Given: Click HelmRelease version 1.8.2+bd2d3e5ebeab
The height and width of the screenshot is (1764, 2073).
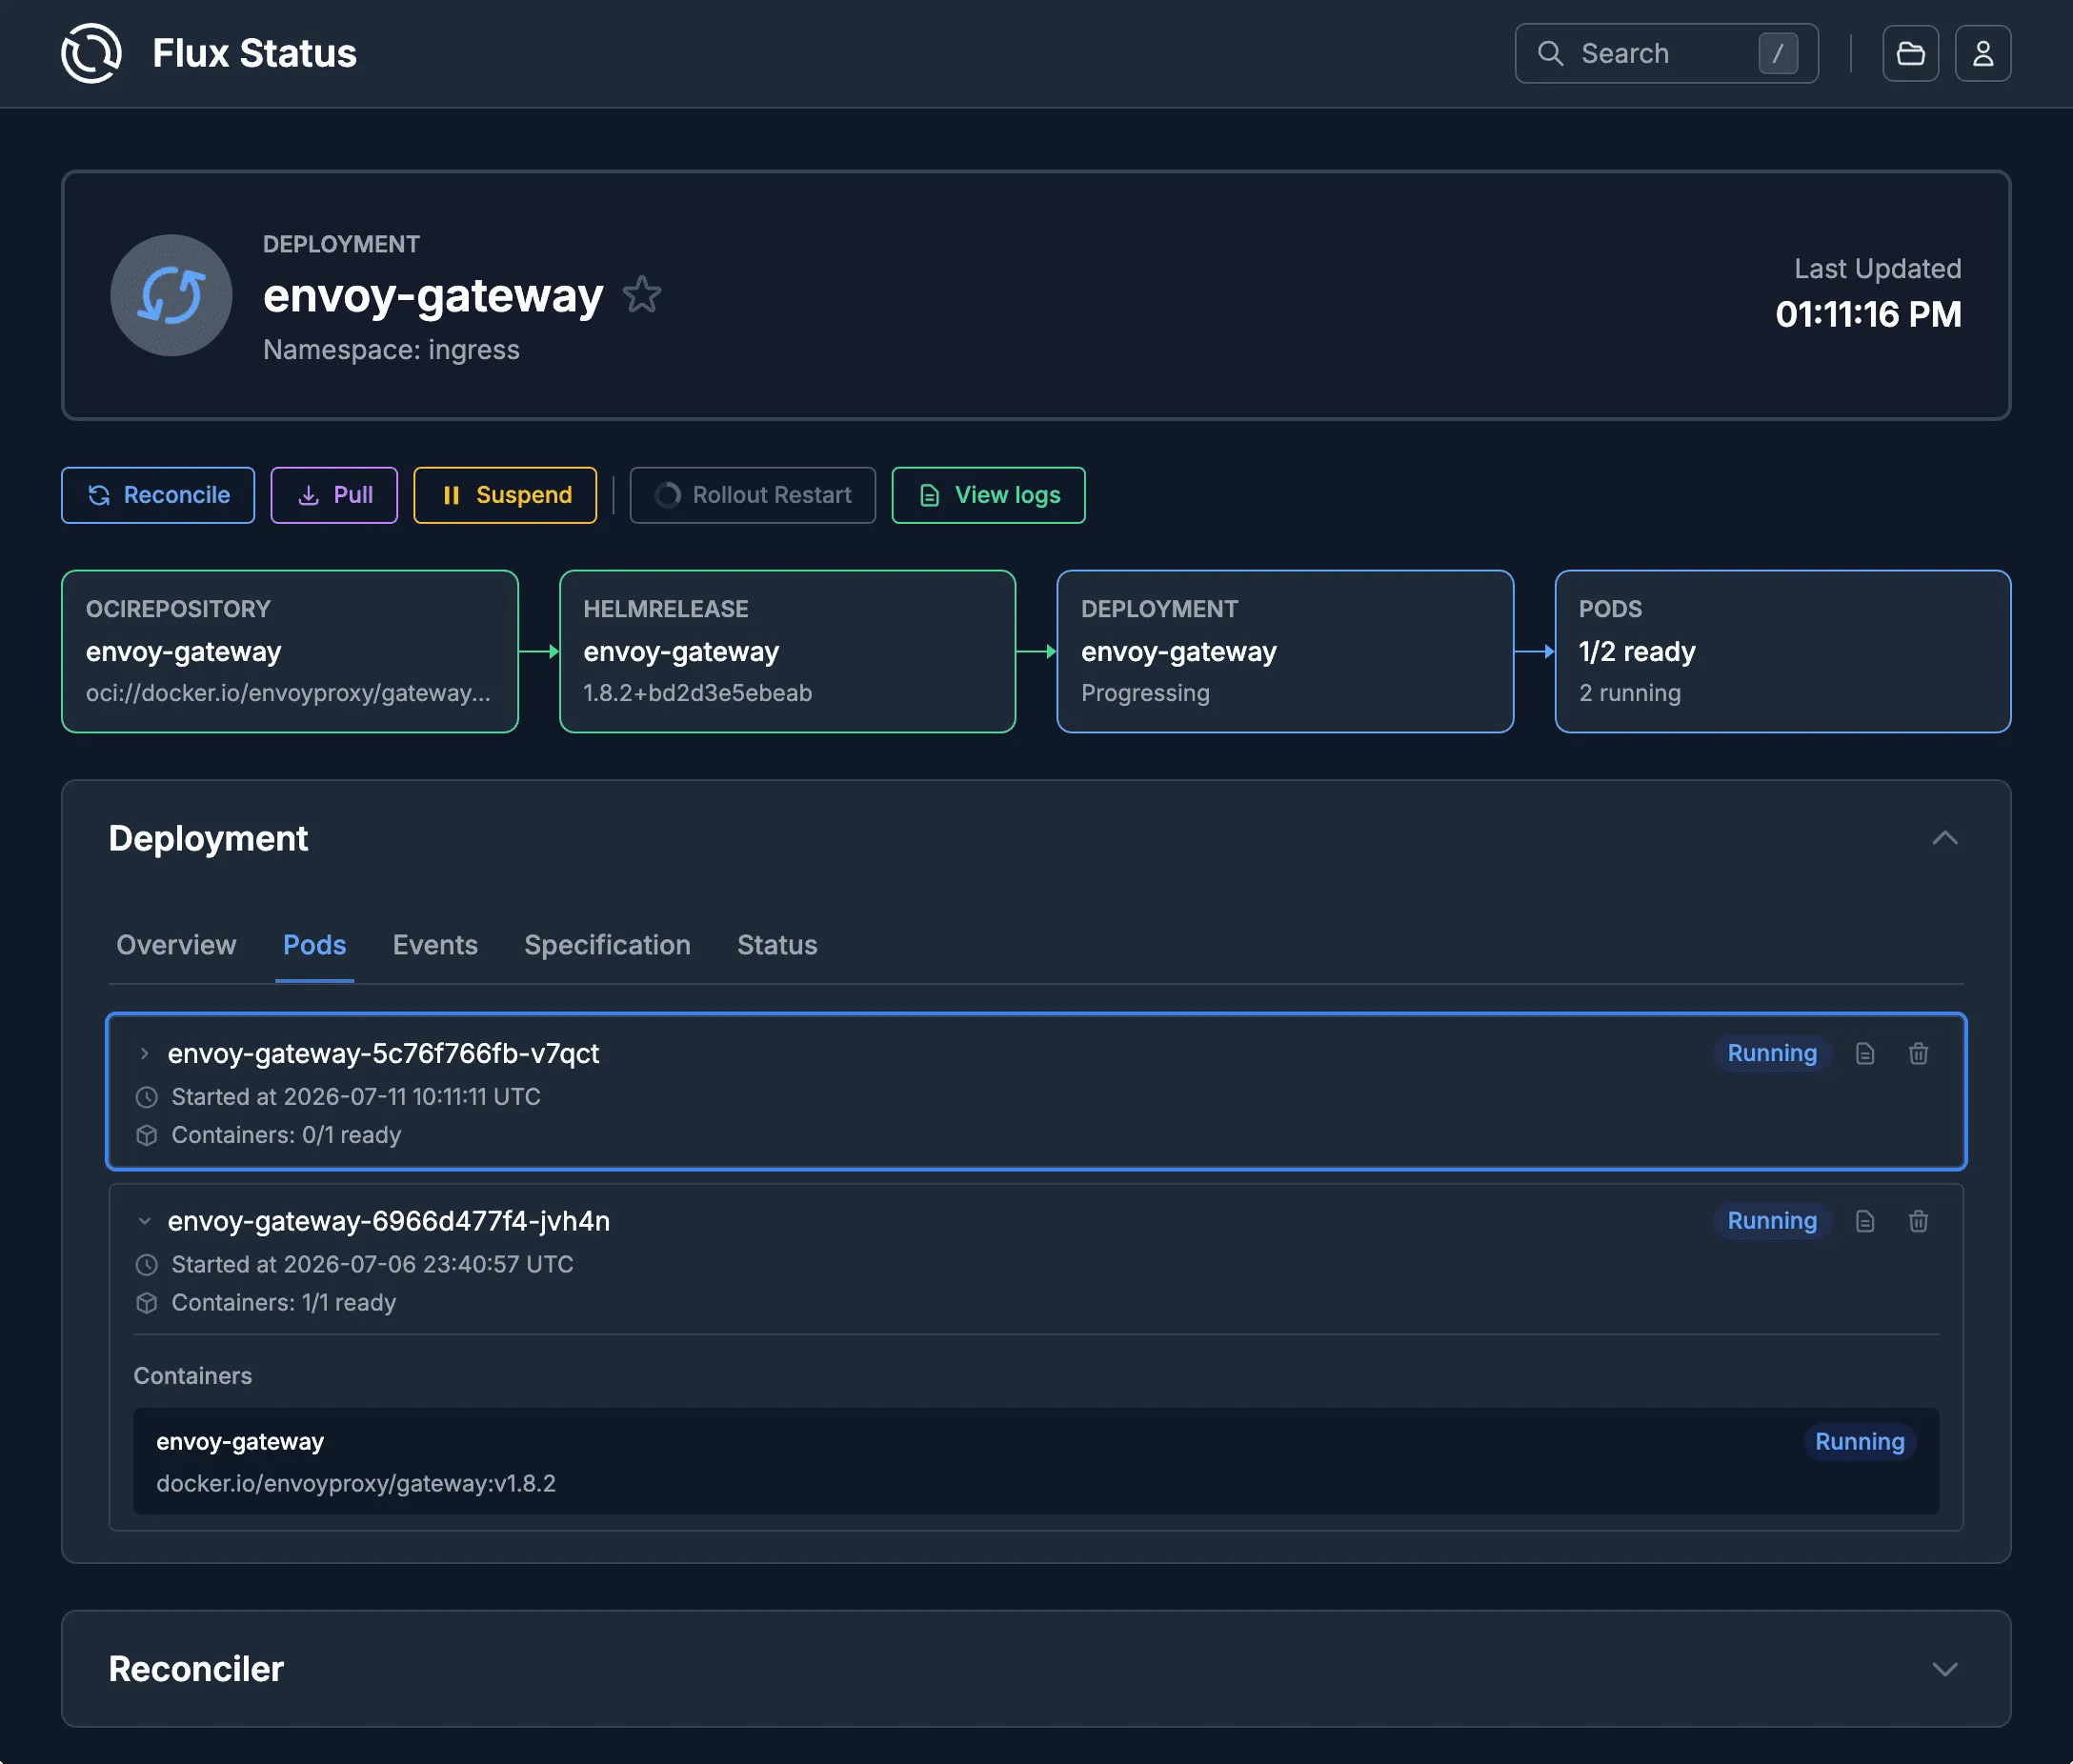Looking at the screenshot, I should (x=697, y=693).
